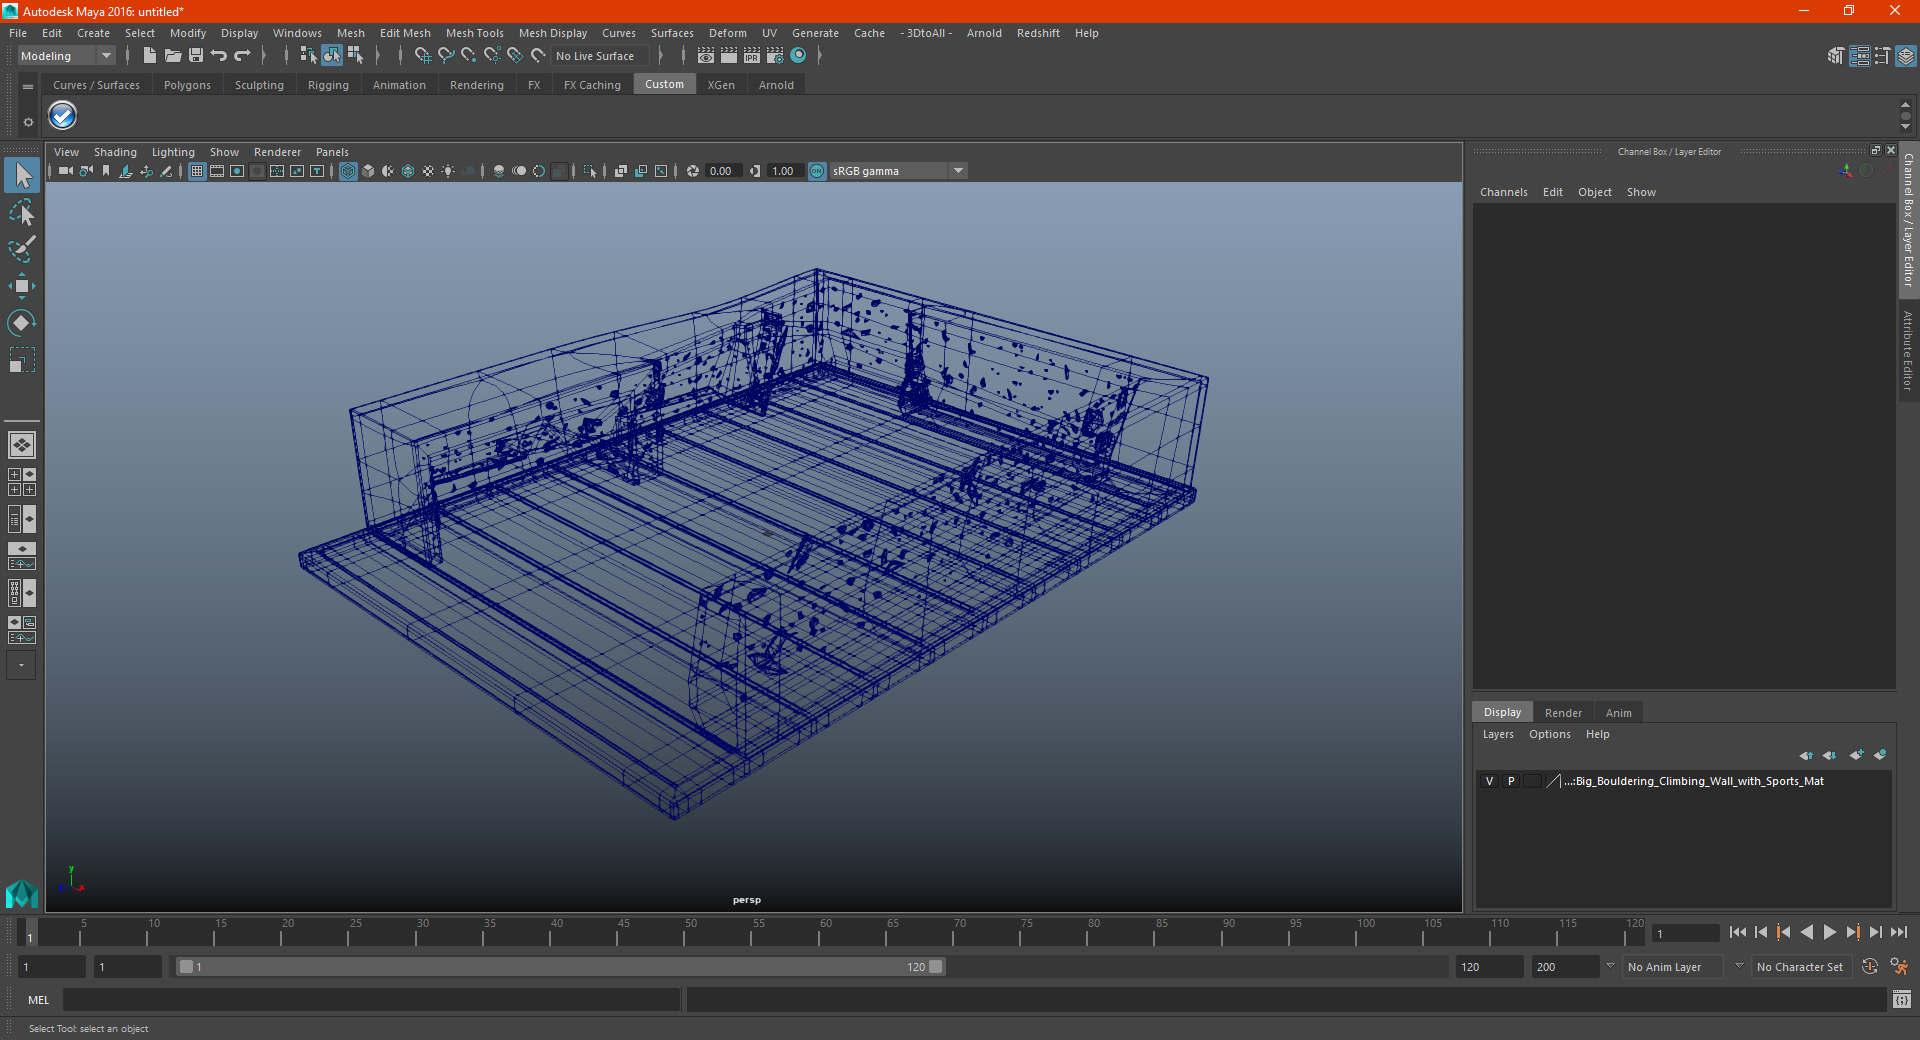Click MEL command language label
1920x1040 pixels.
coord(38,1000)
